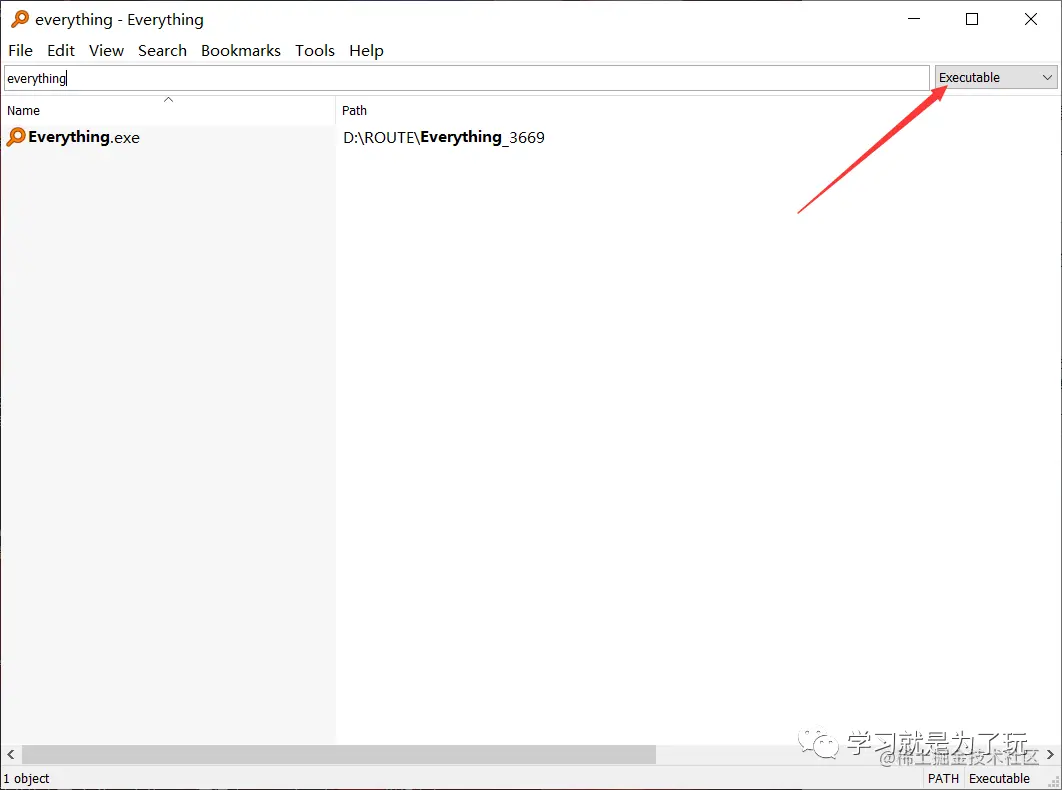Click the scroll right arrow
Image resolution: width=1062 pixels, height=790 pixels.
pyautogui.click(x=1050, y=754)
